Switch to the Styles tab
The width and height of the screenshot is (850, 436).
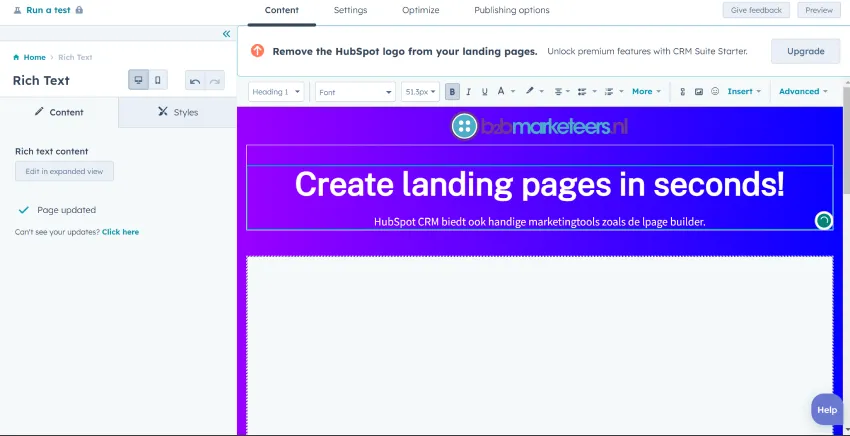(x=178, y=112)
